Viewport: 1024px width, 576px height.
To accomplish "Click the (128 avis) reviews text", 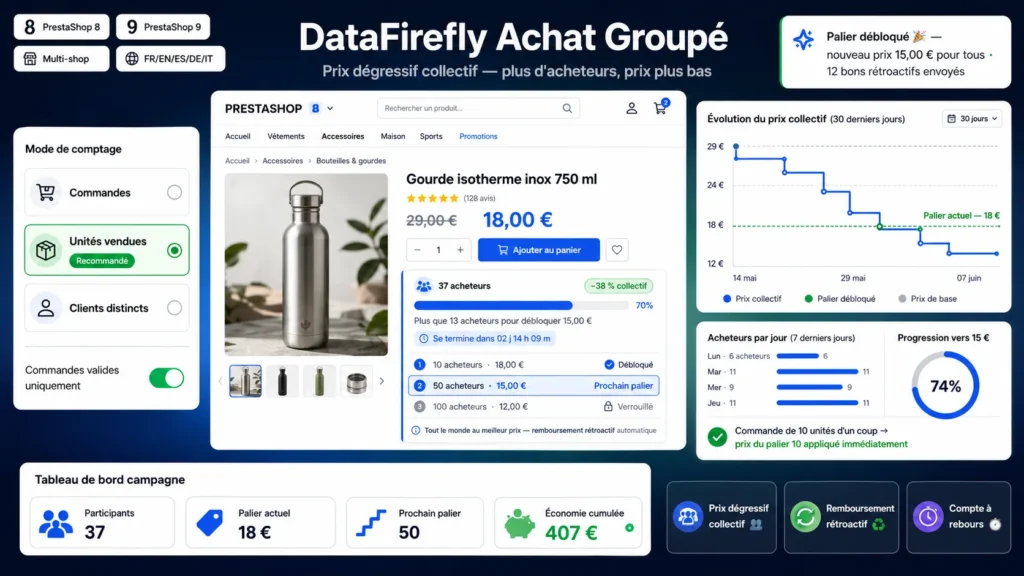I will [x=479, y=198].
